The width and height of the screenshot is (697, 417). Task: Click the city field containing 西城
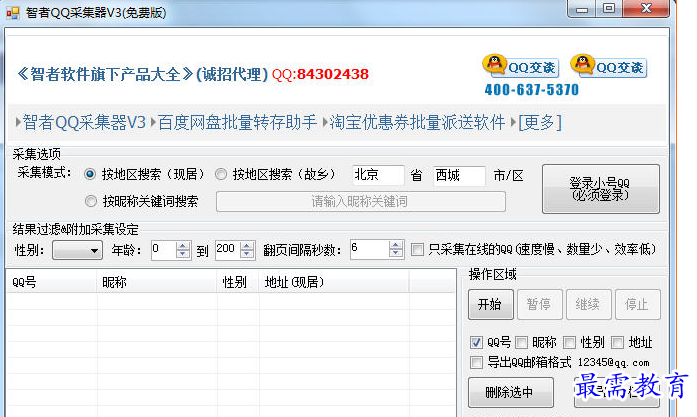(459, 175)
